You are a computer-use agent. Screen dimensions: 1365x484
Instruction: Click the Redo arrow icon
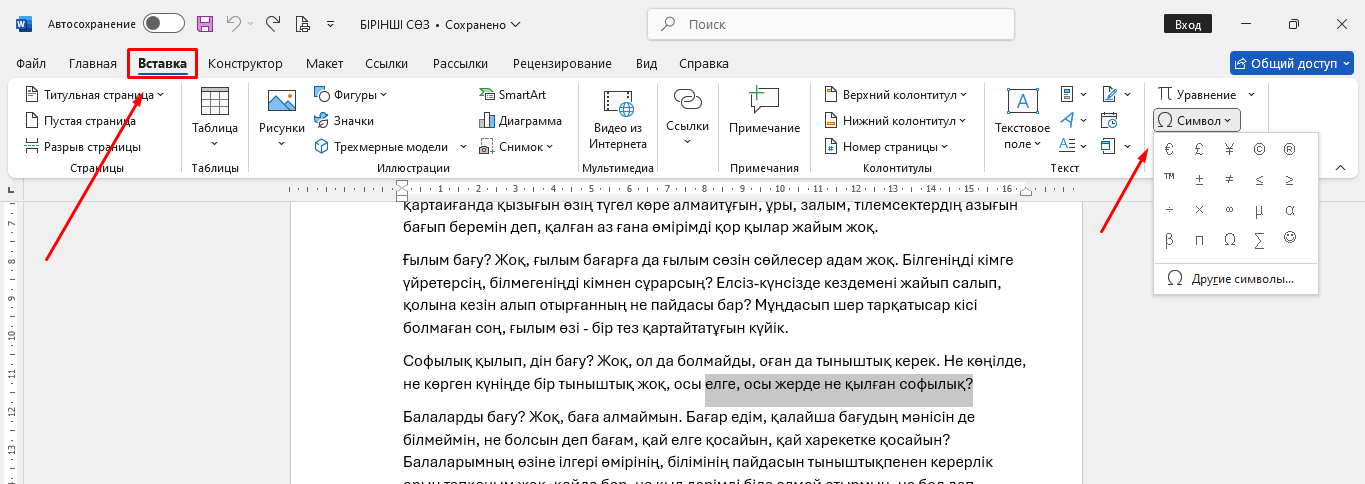(x=273, y=23)
